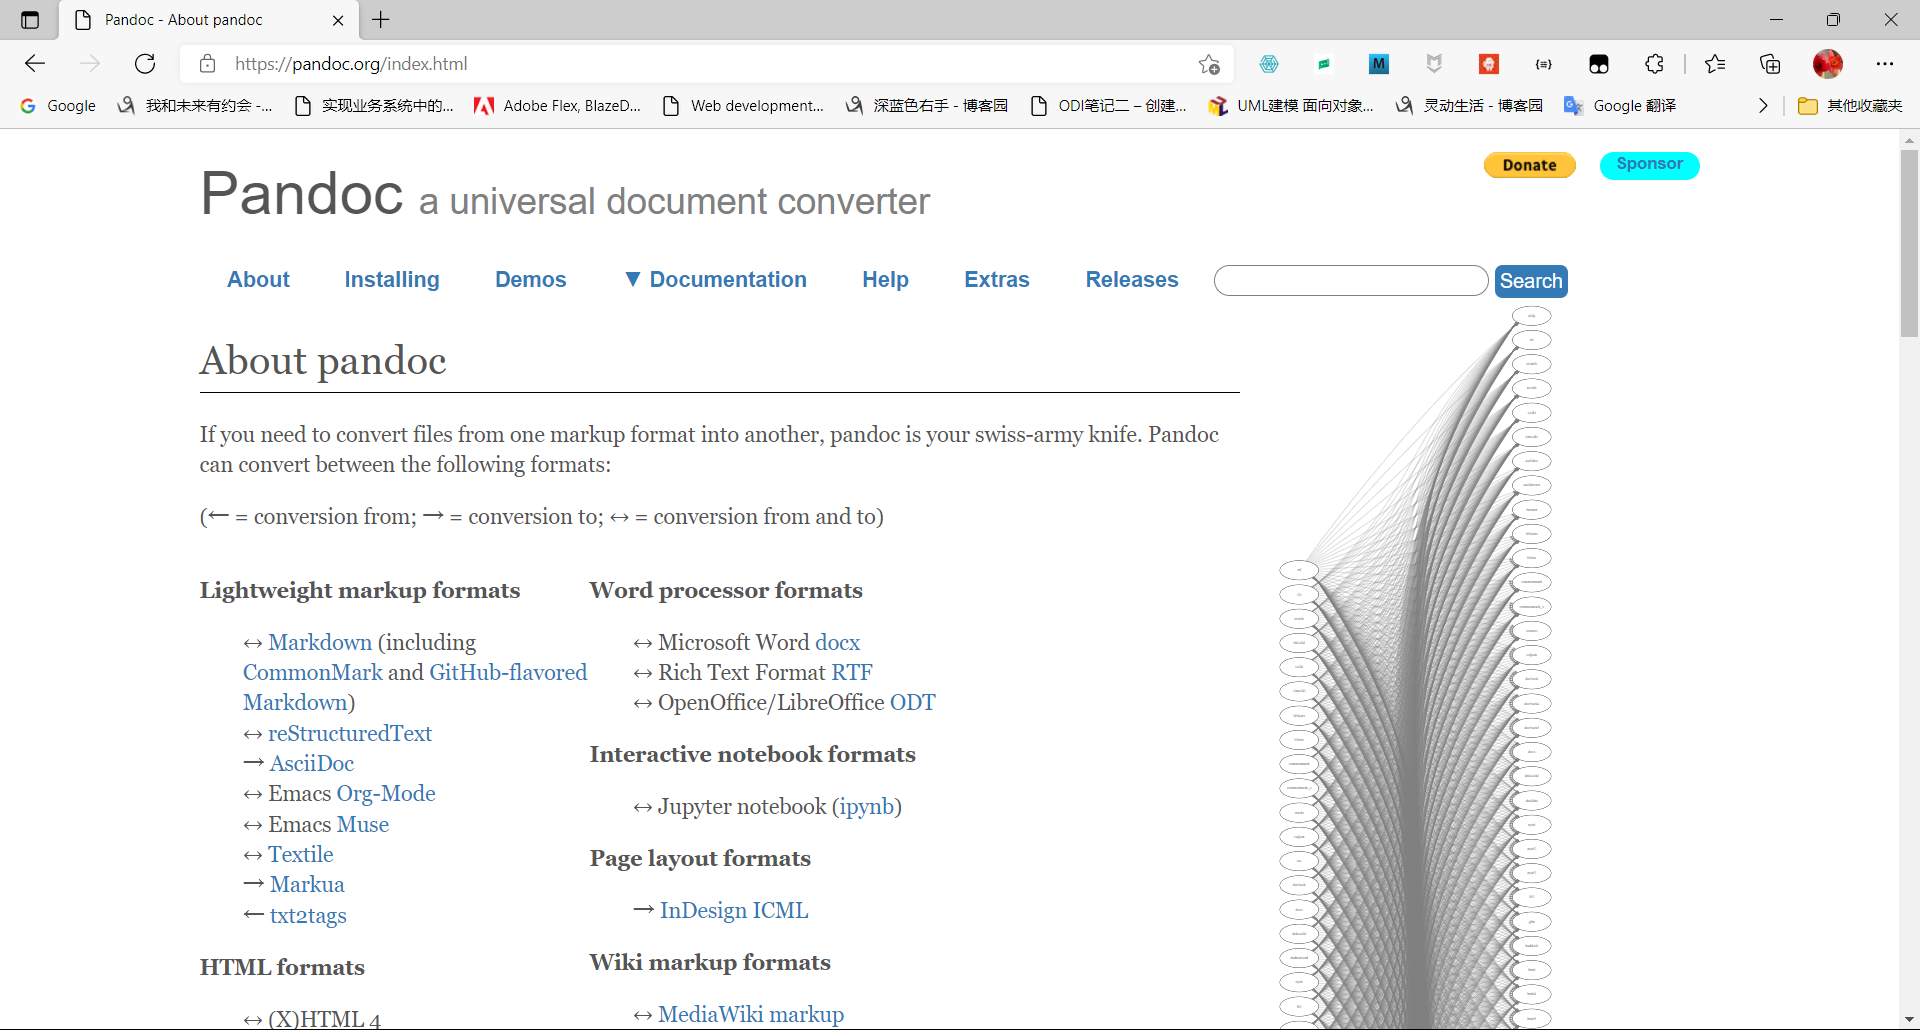Click the scrollbar down arrow
Viewport: 1920px width, 1030px height.
[1909, 1019]
